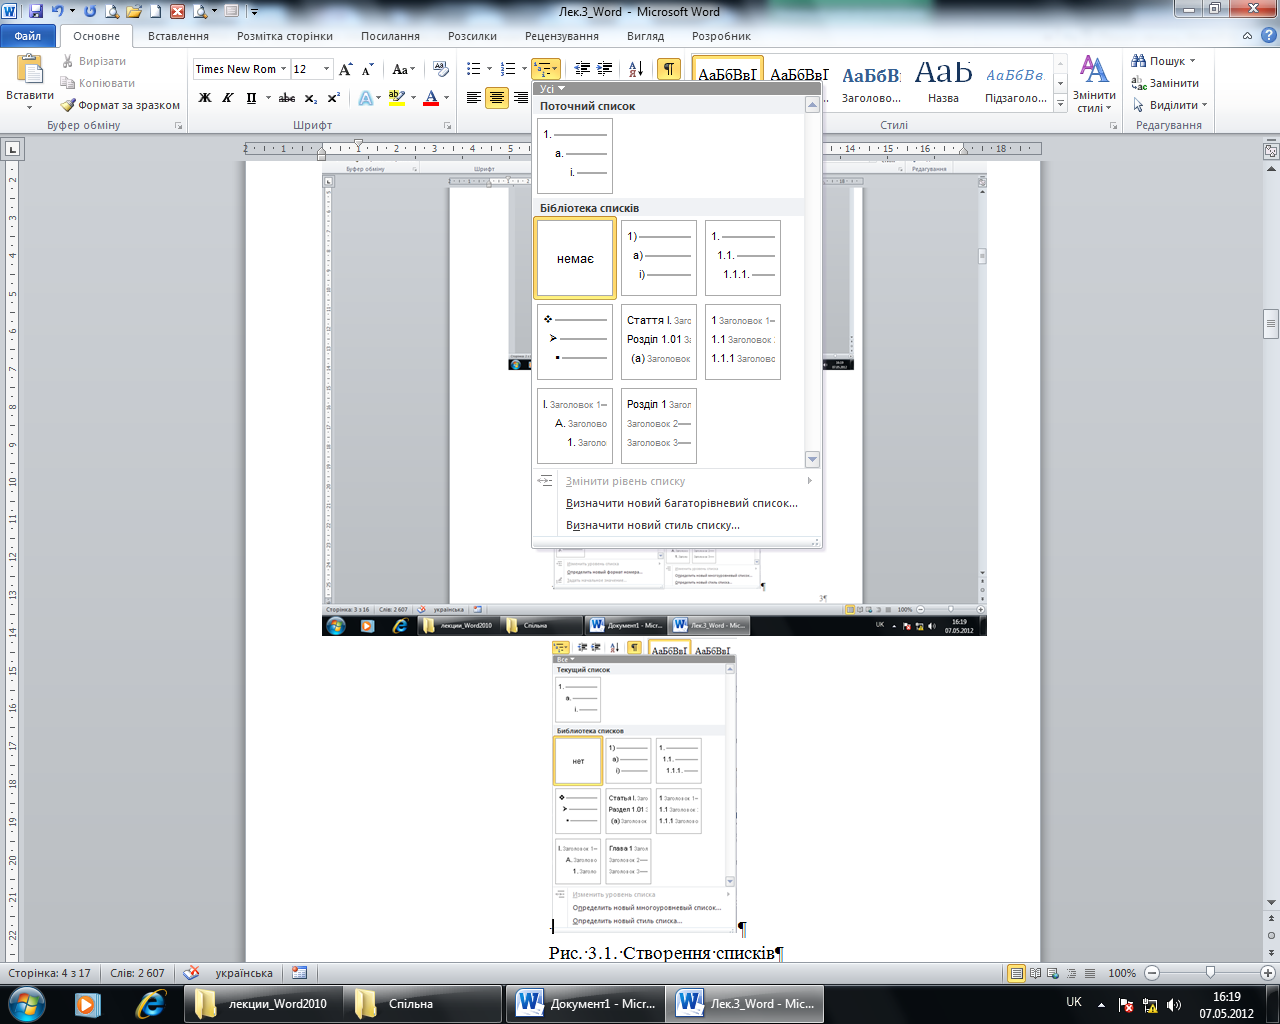Click the Replace (Замінити) button
Viewport: 1280px width, 1024px height.
point(1165,83)
